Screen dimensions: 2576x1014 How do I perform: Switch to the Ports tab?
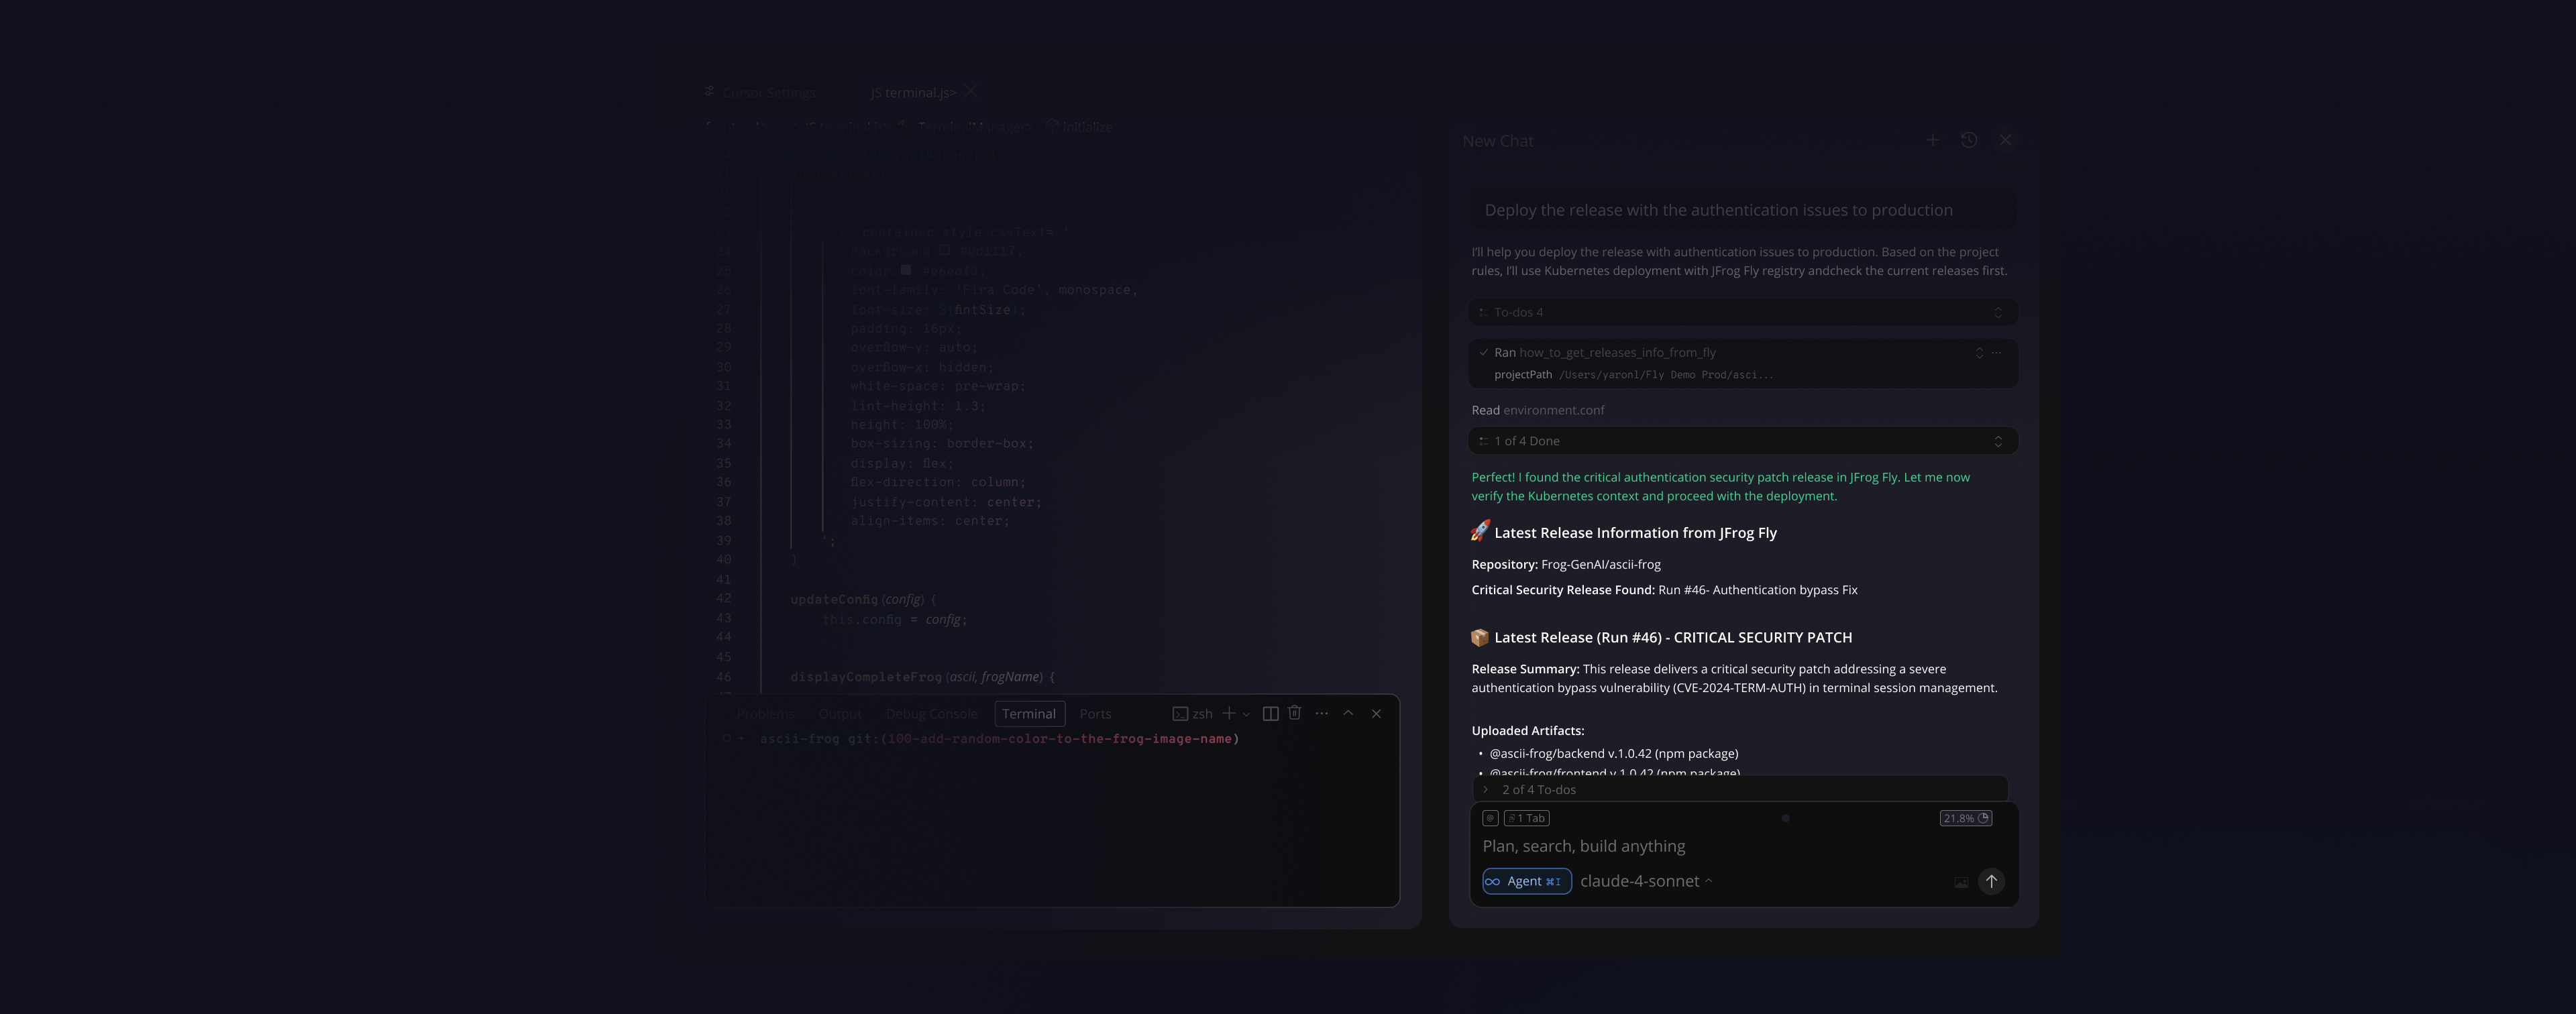point(1095,714)
